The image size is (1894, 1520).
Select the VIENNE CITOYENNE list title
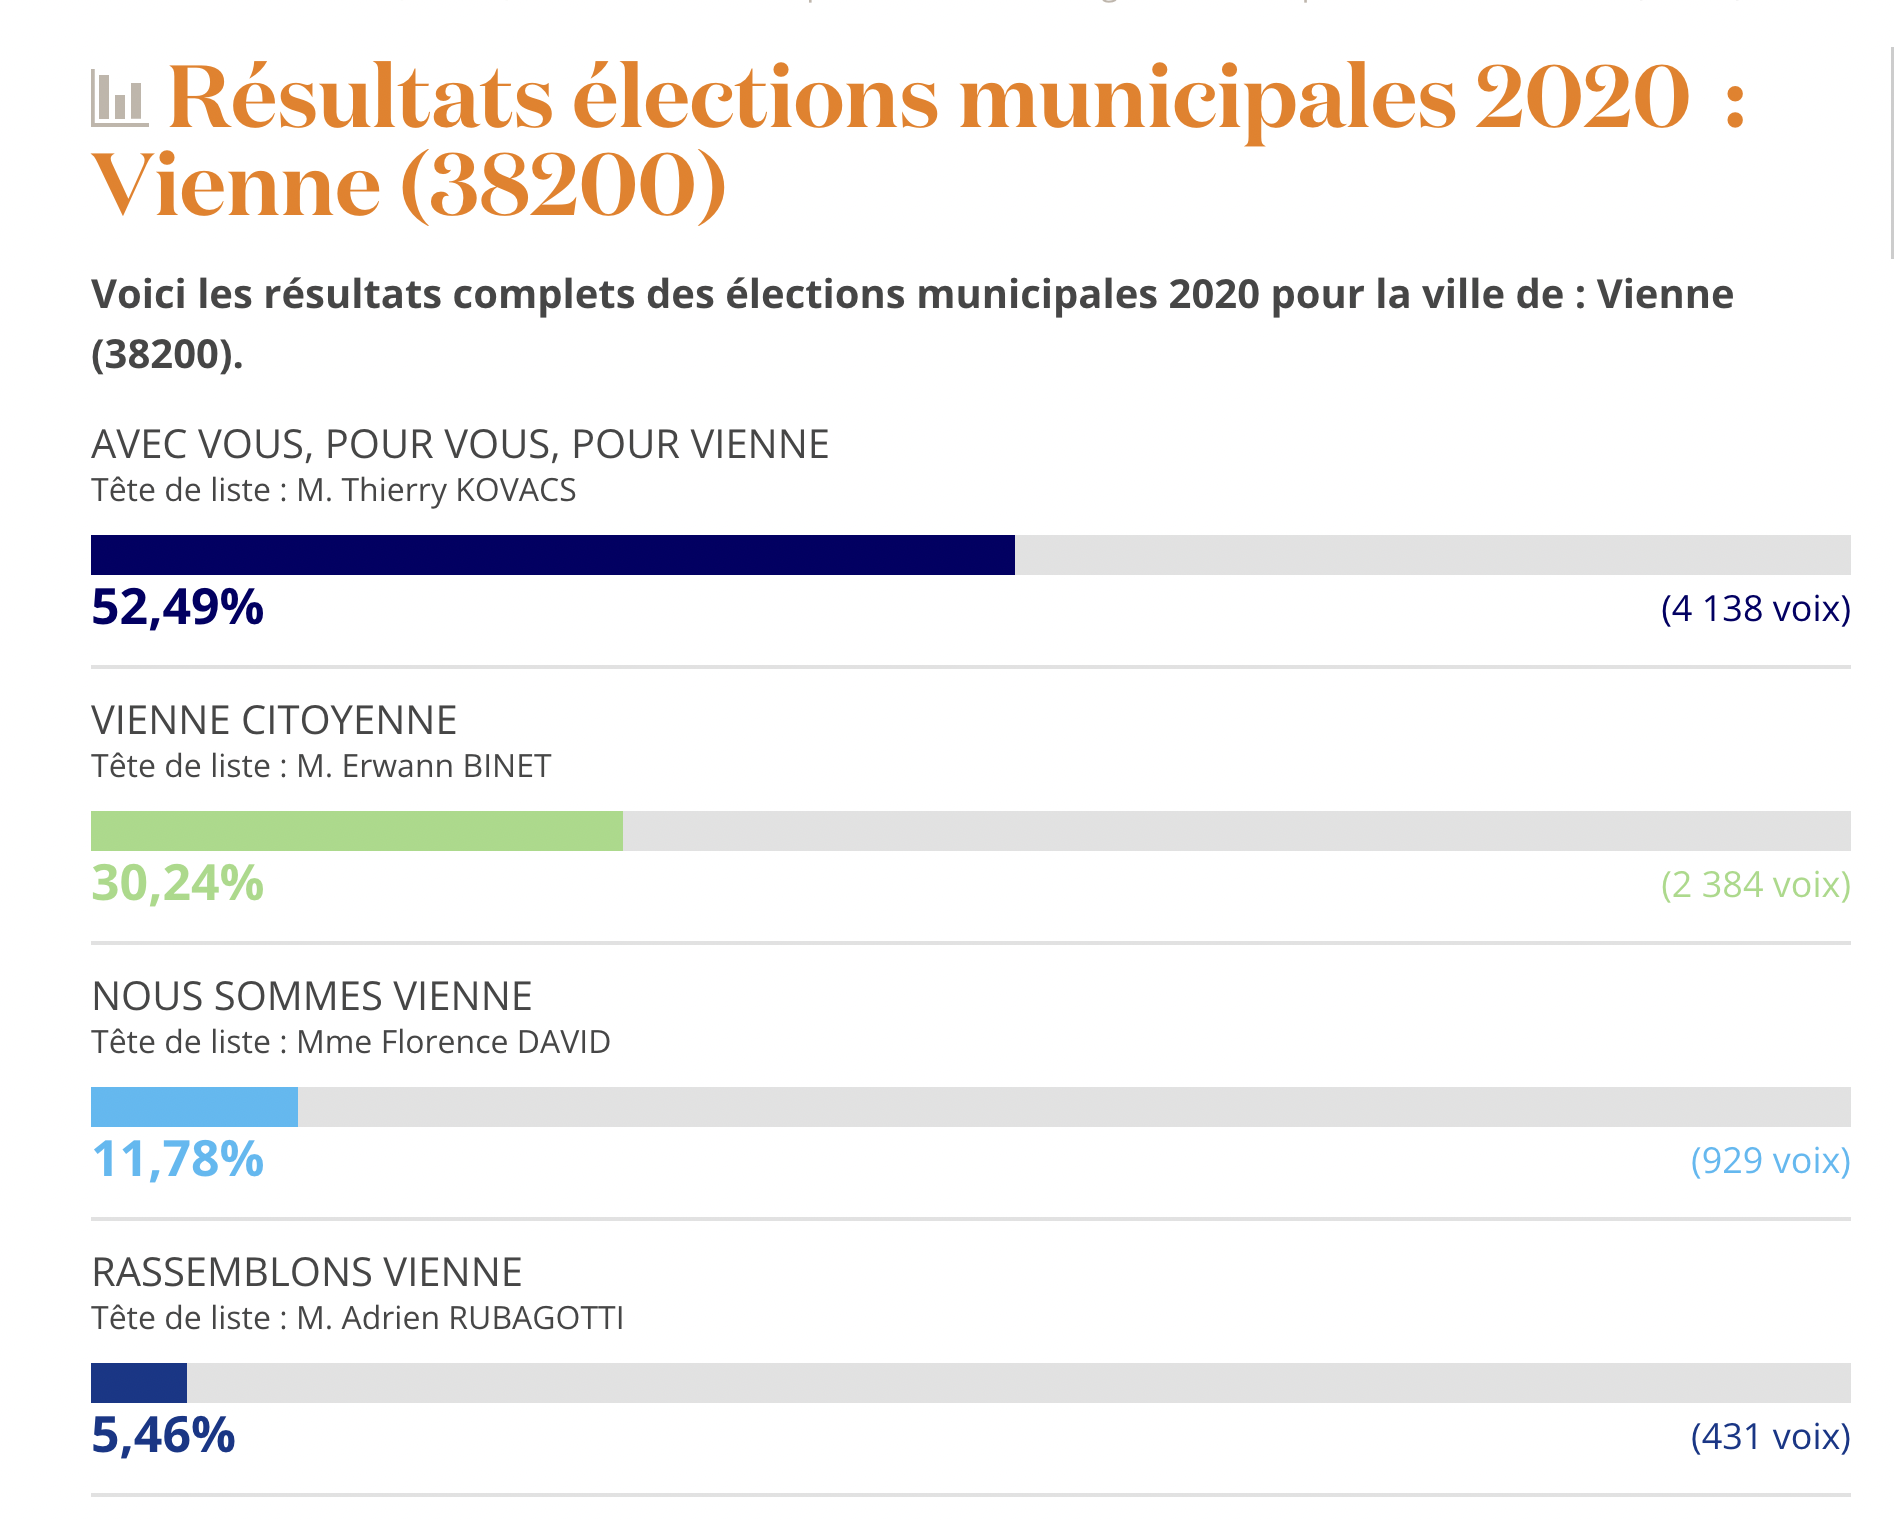[274, 720]
